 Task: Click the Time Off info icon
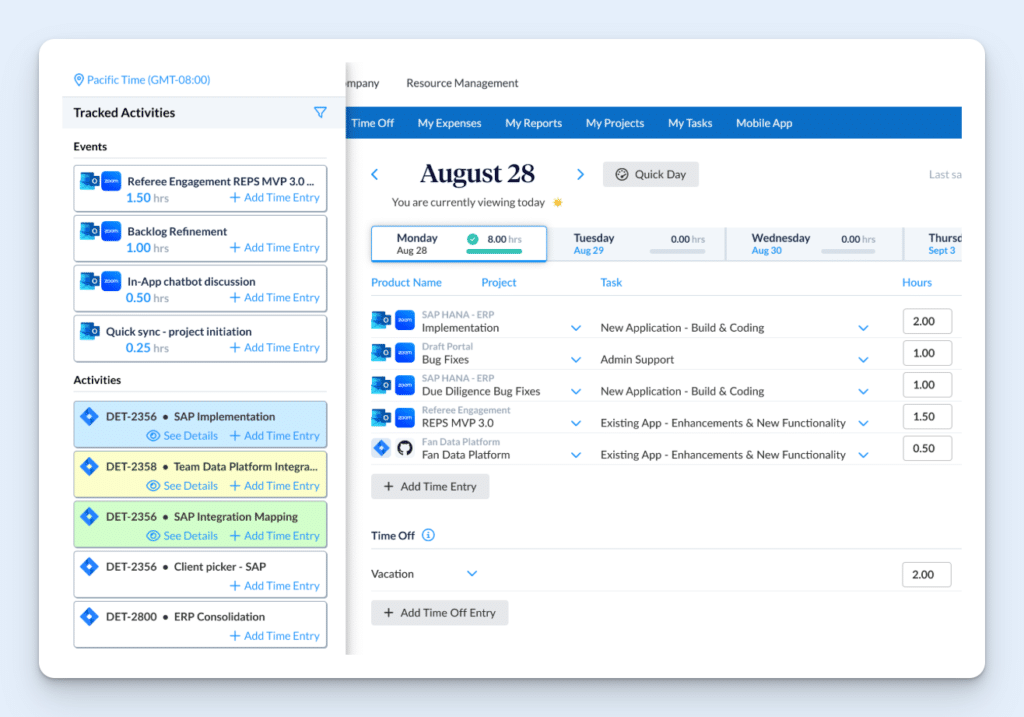[428, 535]
